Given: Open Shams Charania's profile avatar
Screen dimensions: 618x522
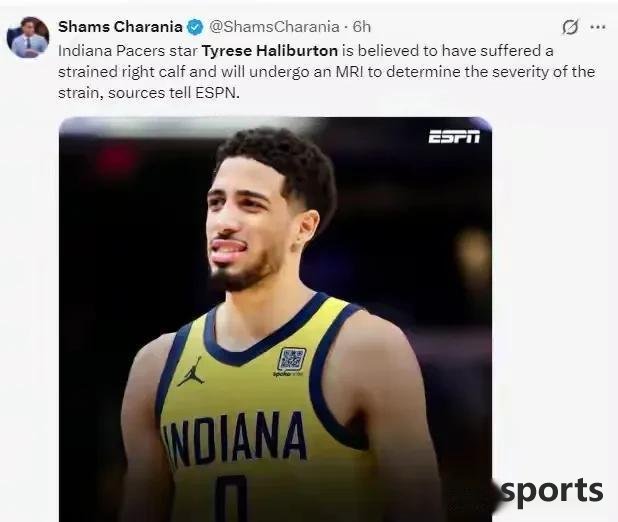Looking at the screenshot, I should [x=28, y=37].
